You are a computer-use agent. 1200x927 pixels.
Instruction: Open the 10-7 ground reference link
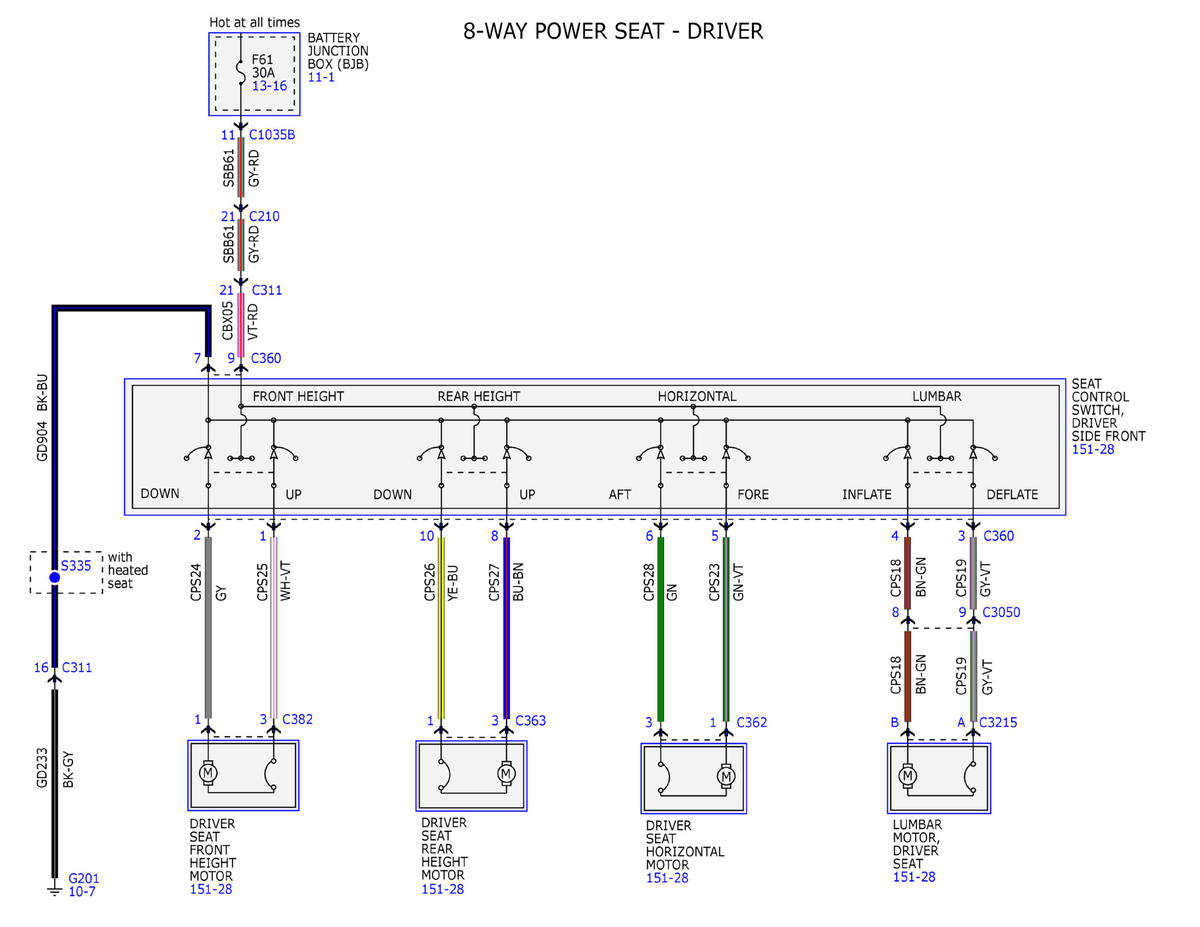83,892
